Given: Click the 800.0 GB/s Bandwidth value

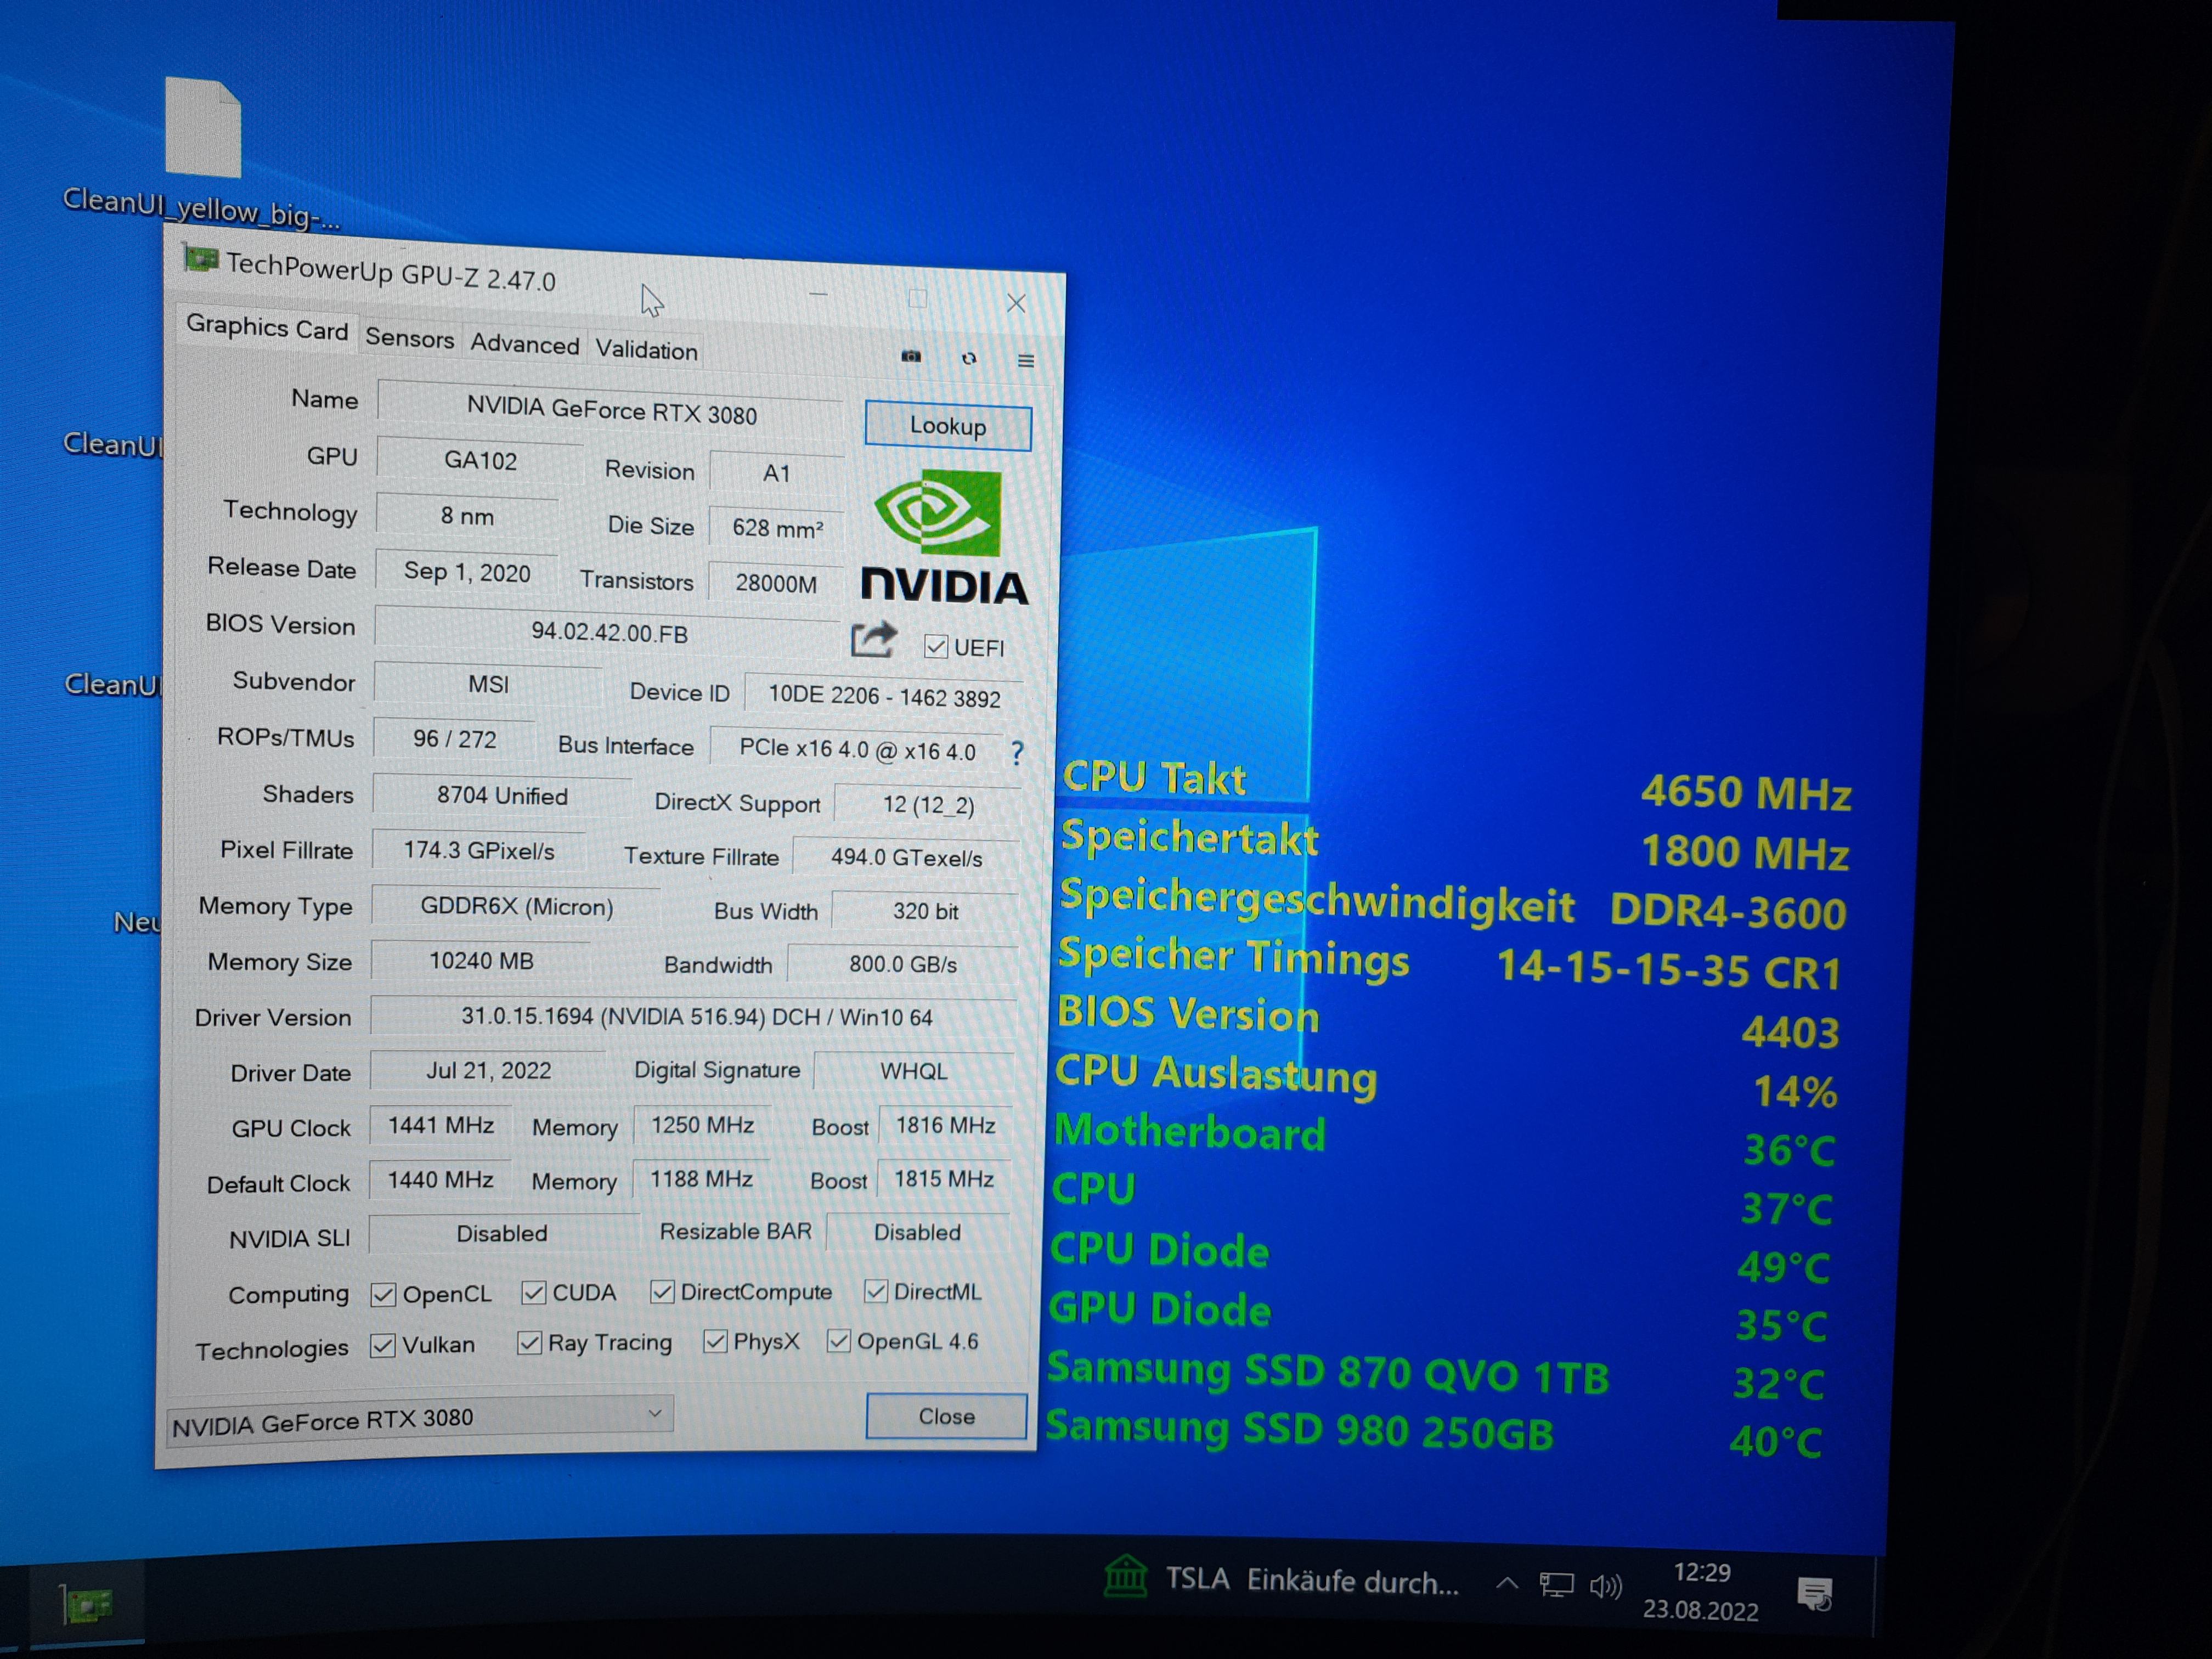Looking at the screenshot, I should pyautogui.click(x=903, y=964).
